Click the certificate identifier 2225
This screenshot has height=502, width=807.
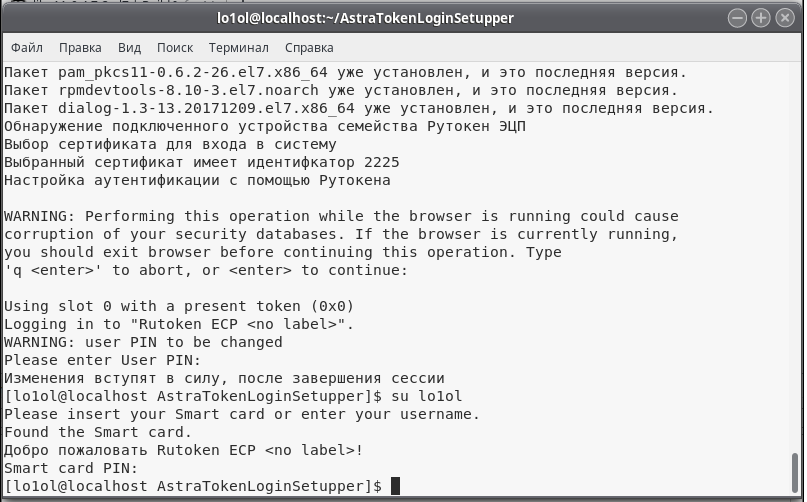point(381,162)
